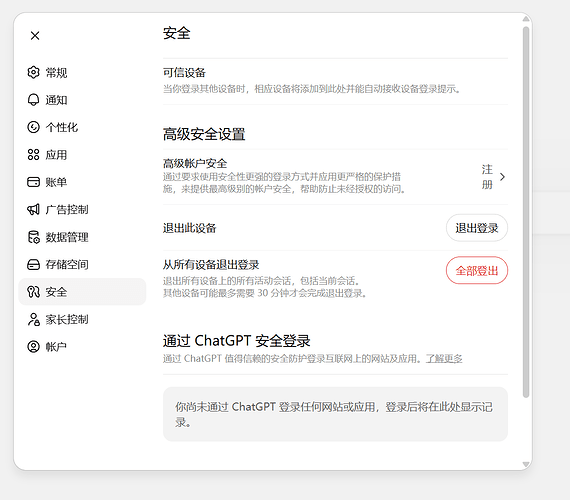Click the vertical scrollbar thumb
Screen dimensions: 570x500
tap(526, 212)
